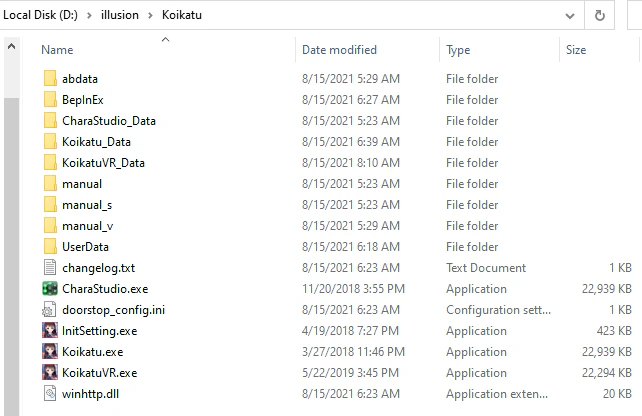The width and height of the screenshot is (642, 416).
Task: Select the CharaStudio.exe file name
Action: point(105,289)
